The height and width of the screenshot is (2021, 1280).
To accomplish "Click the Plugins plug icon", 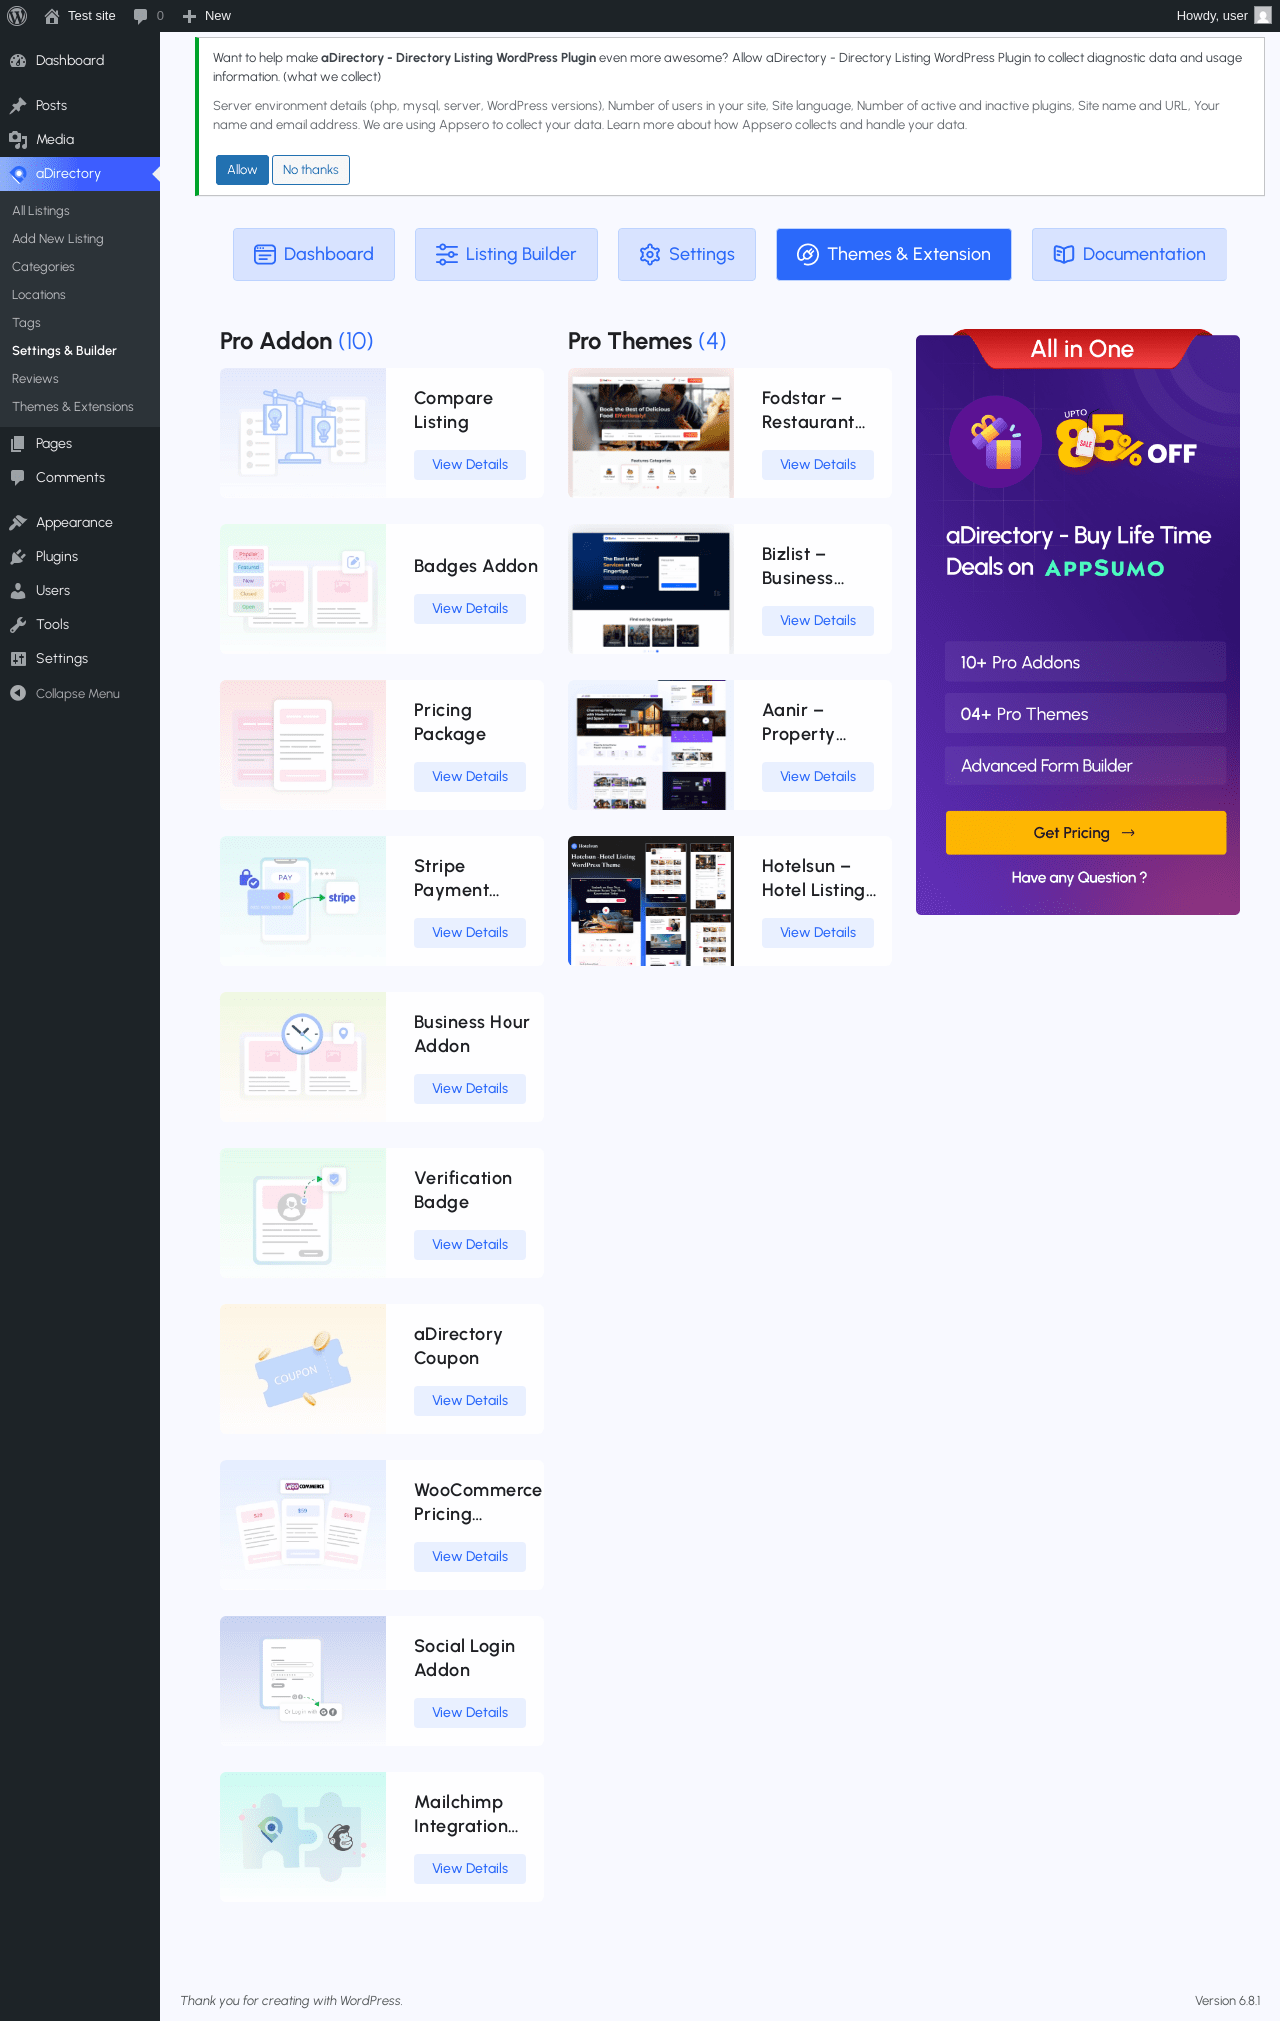I will pyautogui.click(x=18, y=557).
